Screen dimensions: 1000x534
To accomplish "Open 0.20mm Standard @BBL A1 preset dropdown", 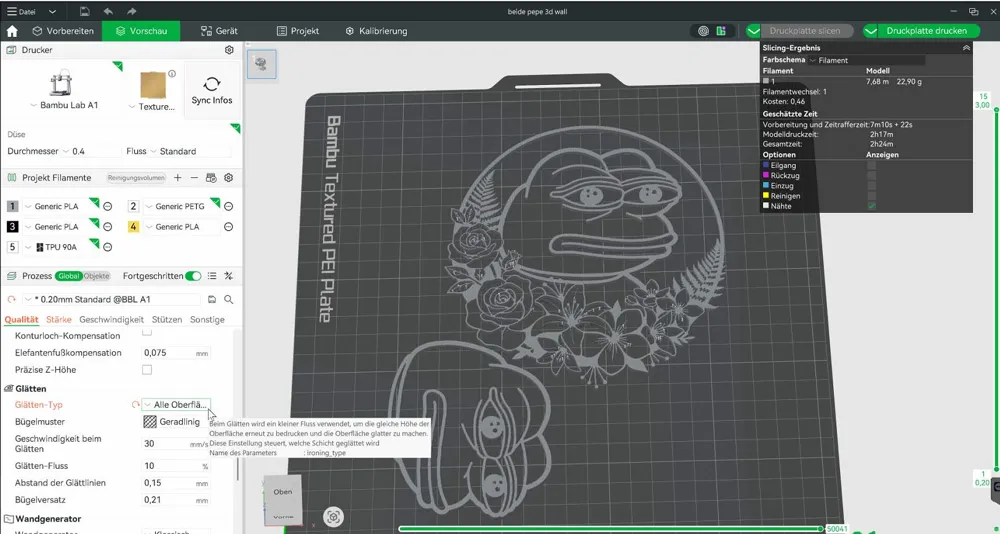I will pos(28,299).
